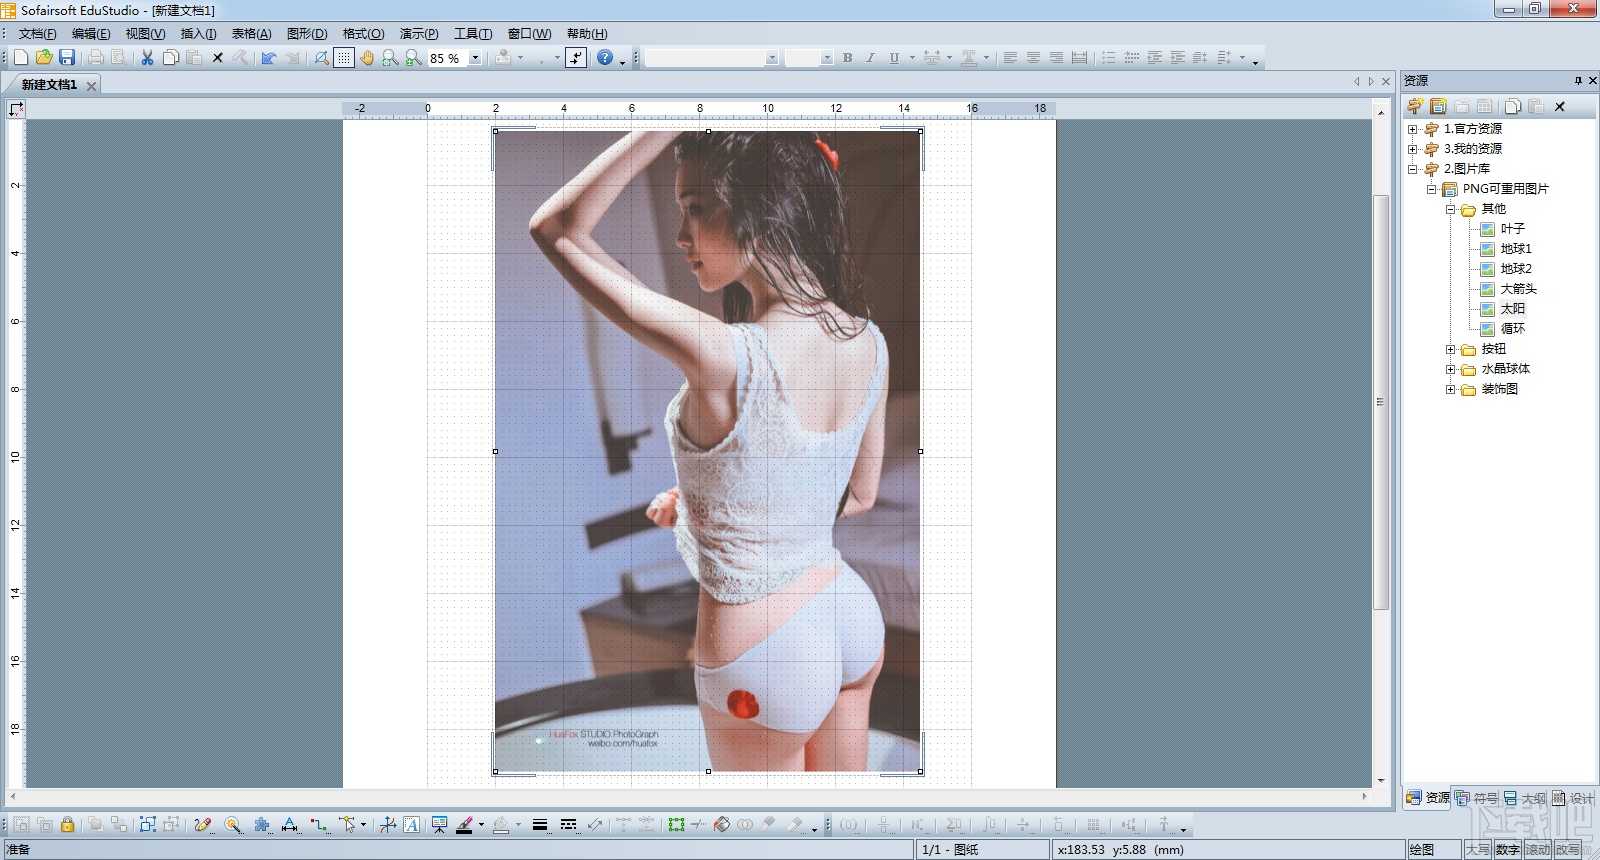Click the lock icon in bottom toolbar
The height and width of the screenshot is (860, 1600).
point(68,825)
